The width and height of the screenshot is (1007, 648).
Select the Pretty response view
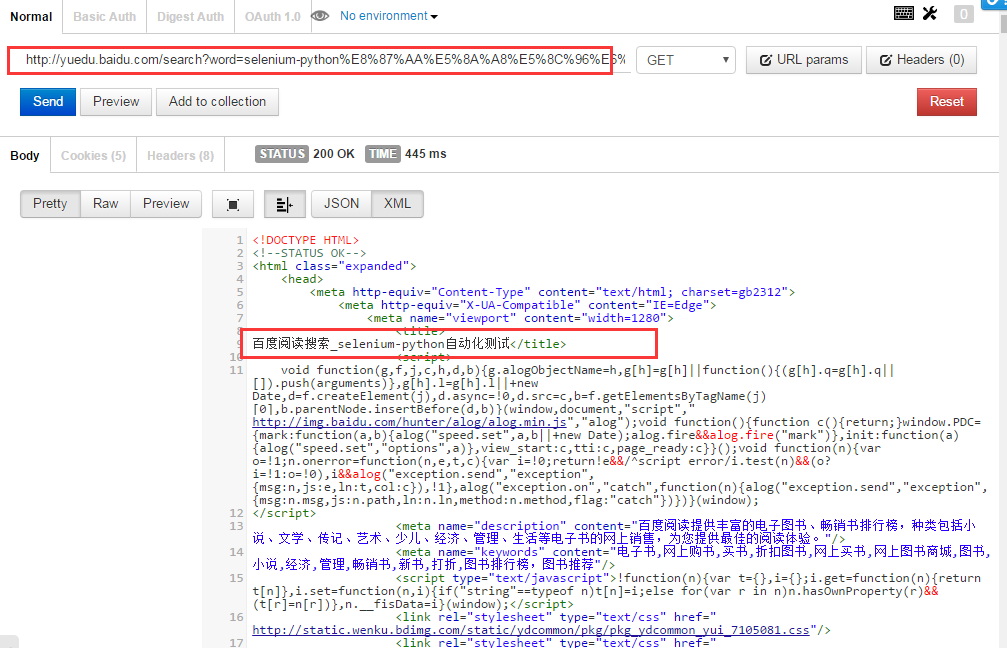pos(50,204)
